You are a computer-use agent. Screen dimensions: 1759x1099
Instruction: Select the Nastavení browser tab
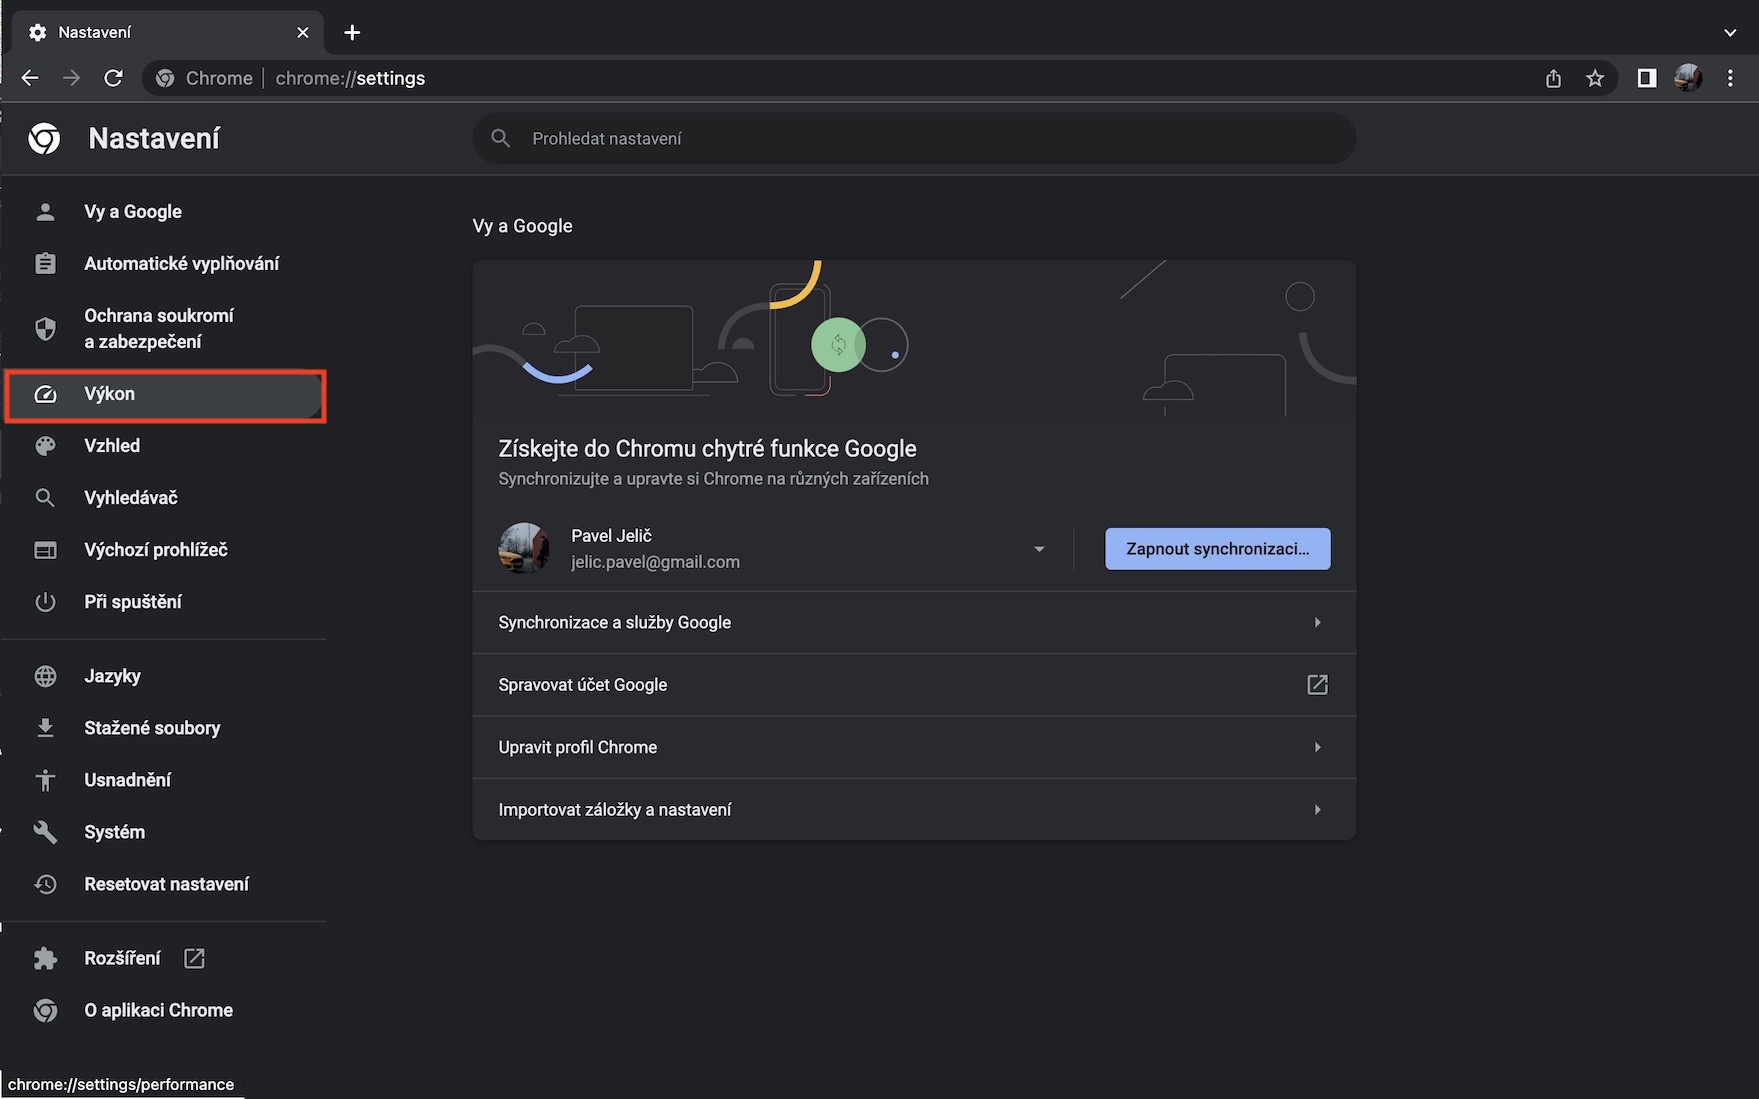point(168,32)
